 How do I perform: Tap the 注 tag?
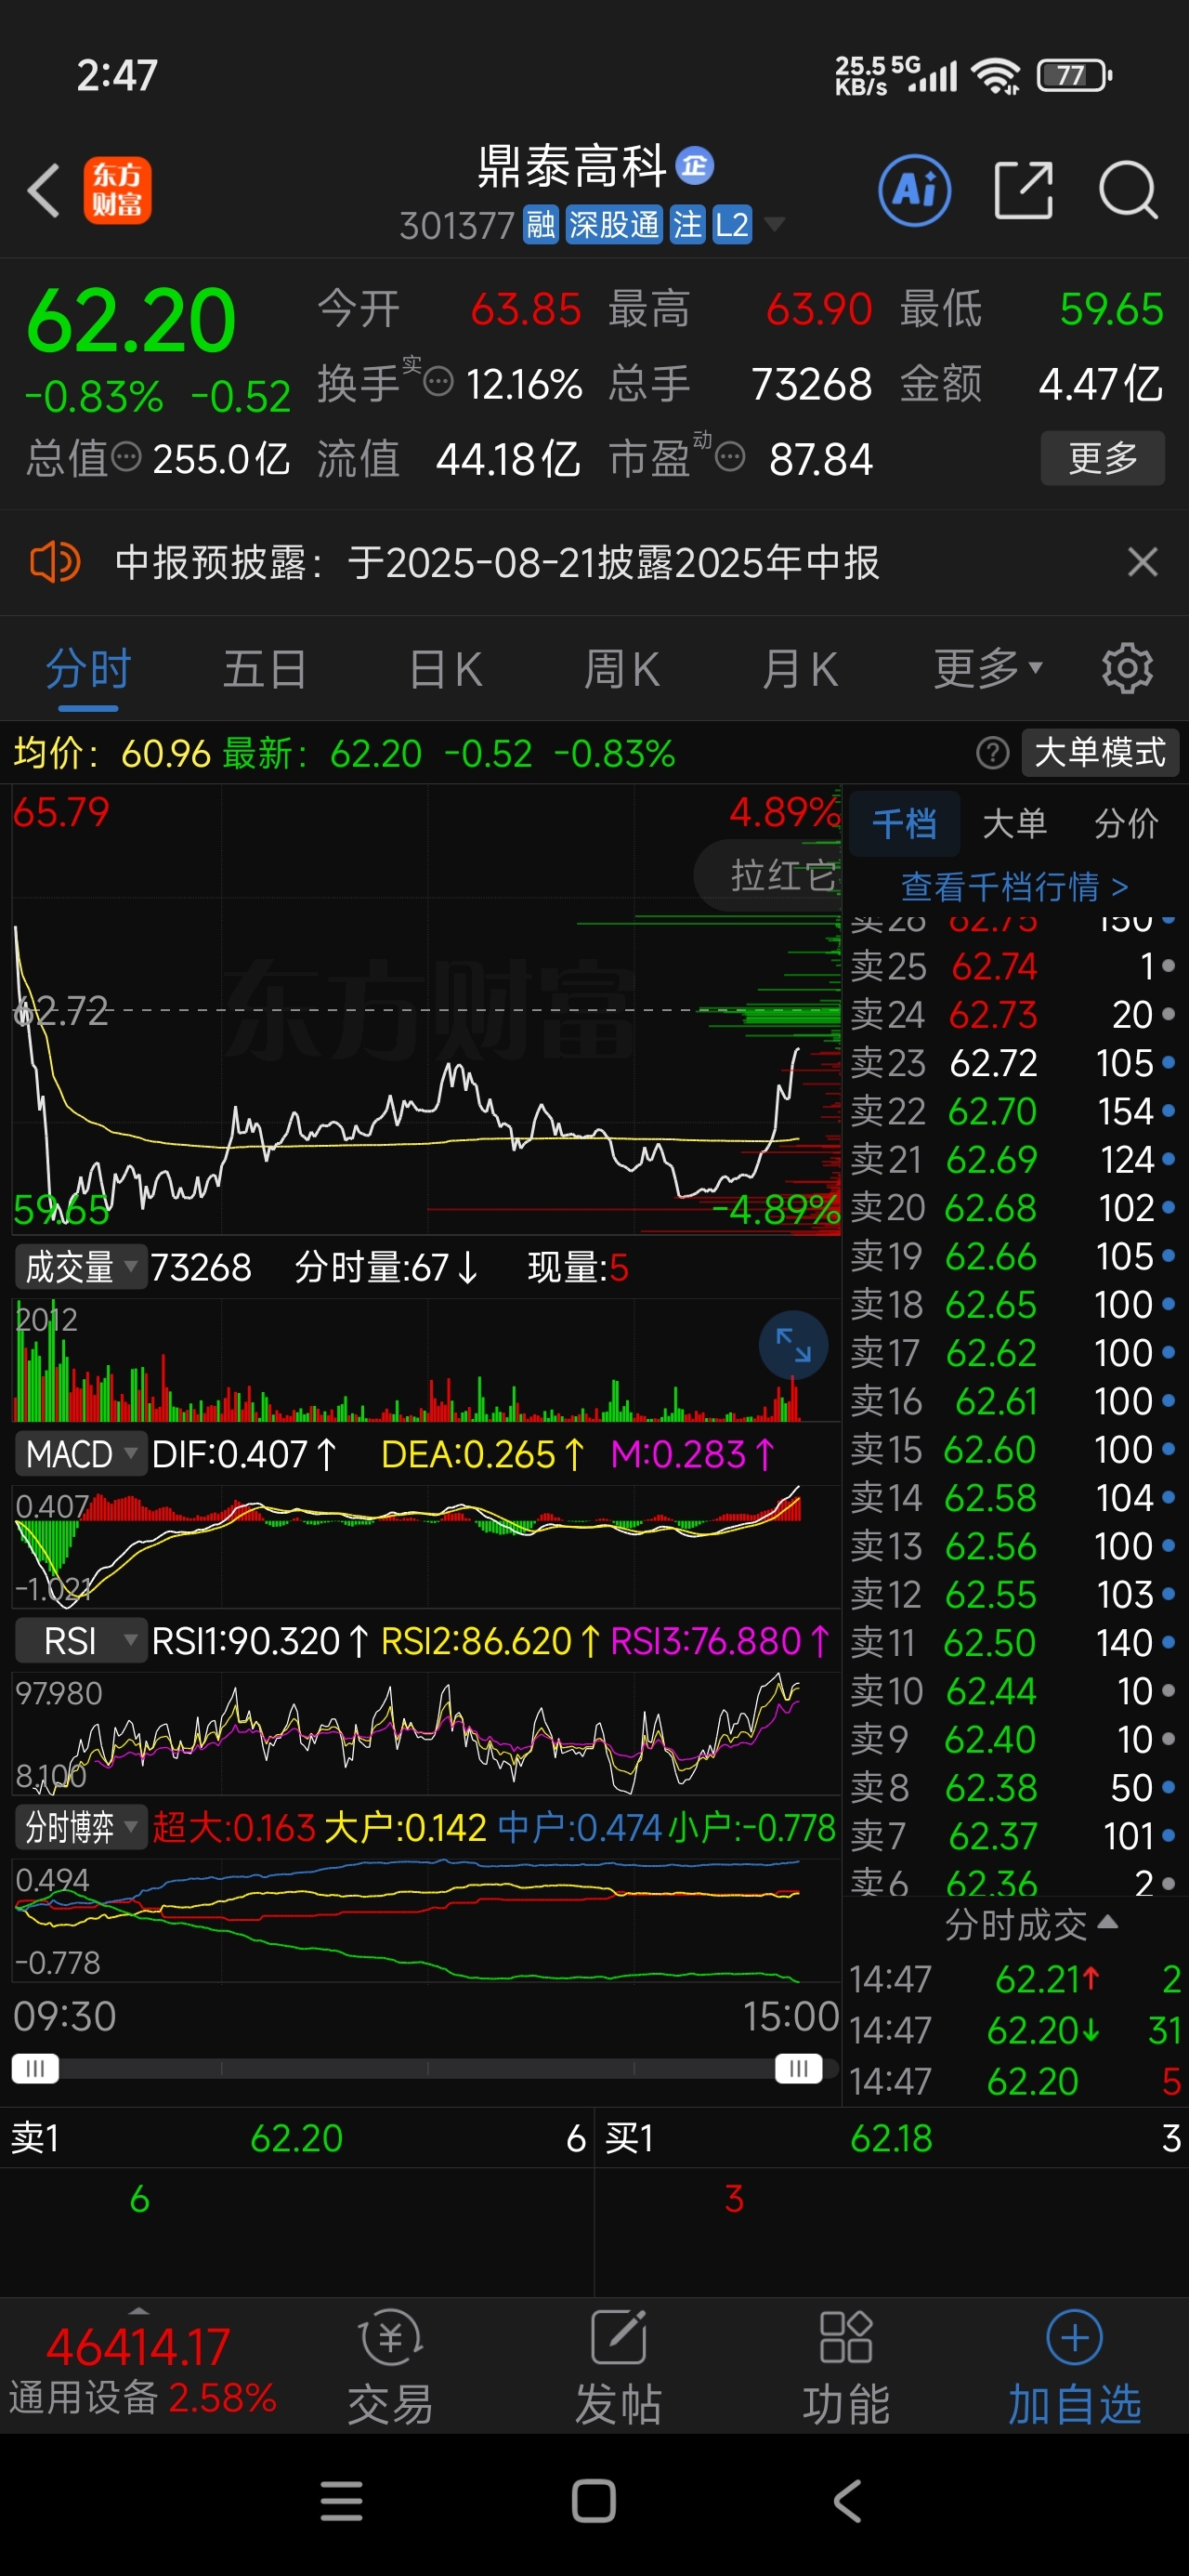[x=687, y=225]
